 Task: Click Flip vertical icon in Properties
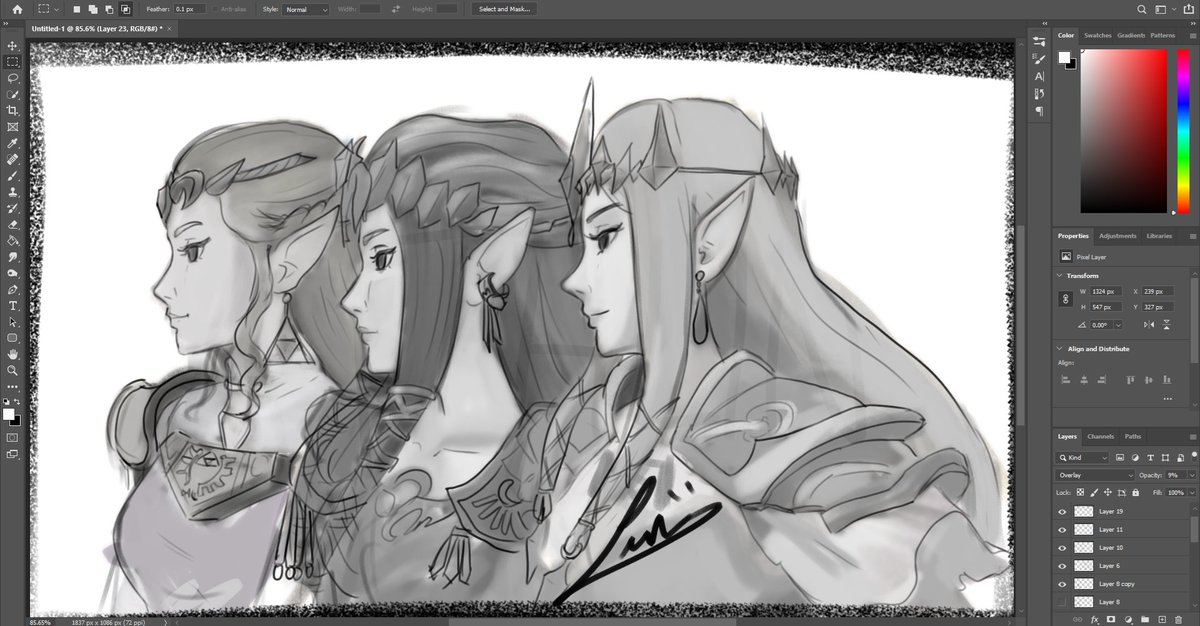pyautogui.click(x=1168, y=324)
